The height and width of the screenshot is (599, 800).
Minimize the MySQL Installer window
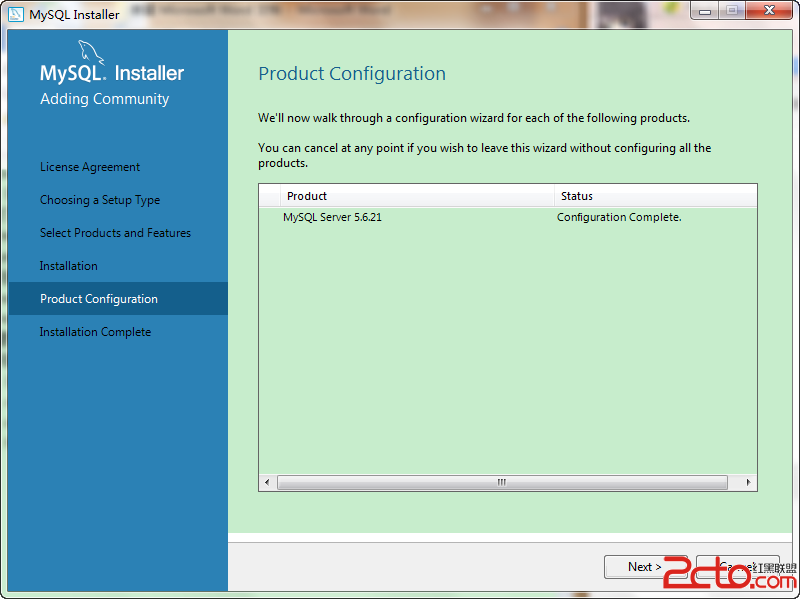point(705,10)
